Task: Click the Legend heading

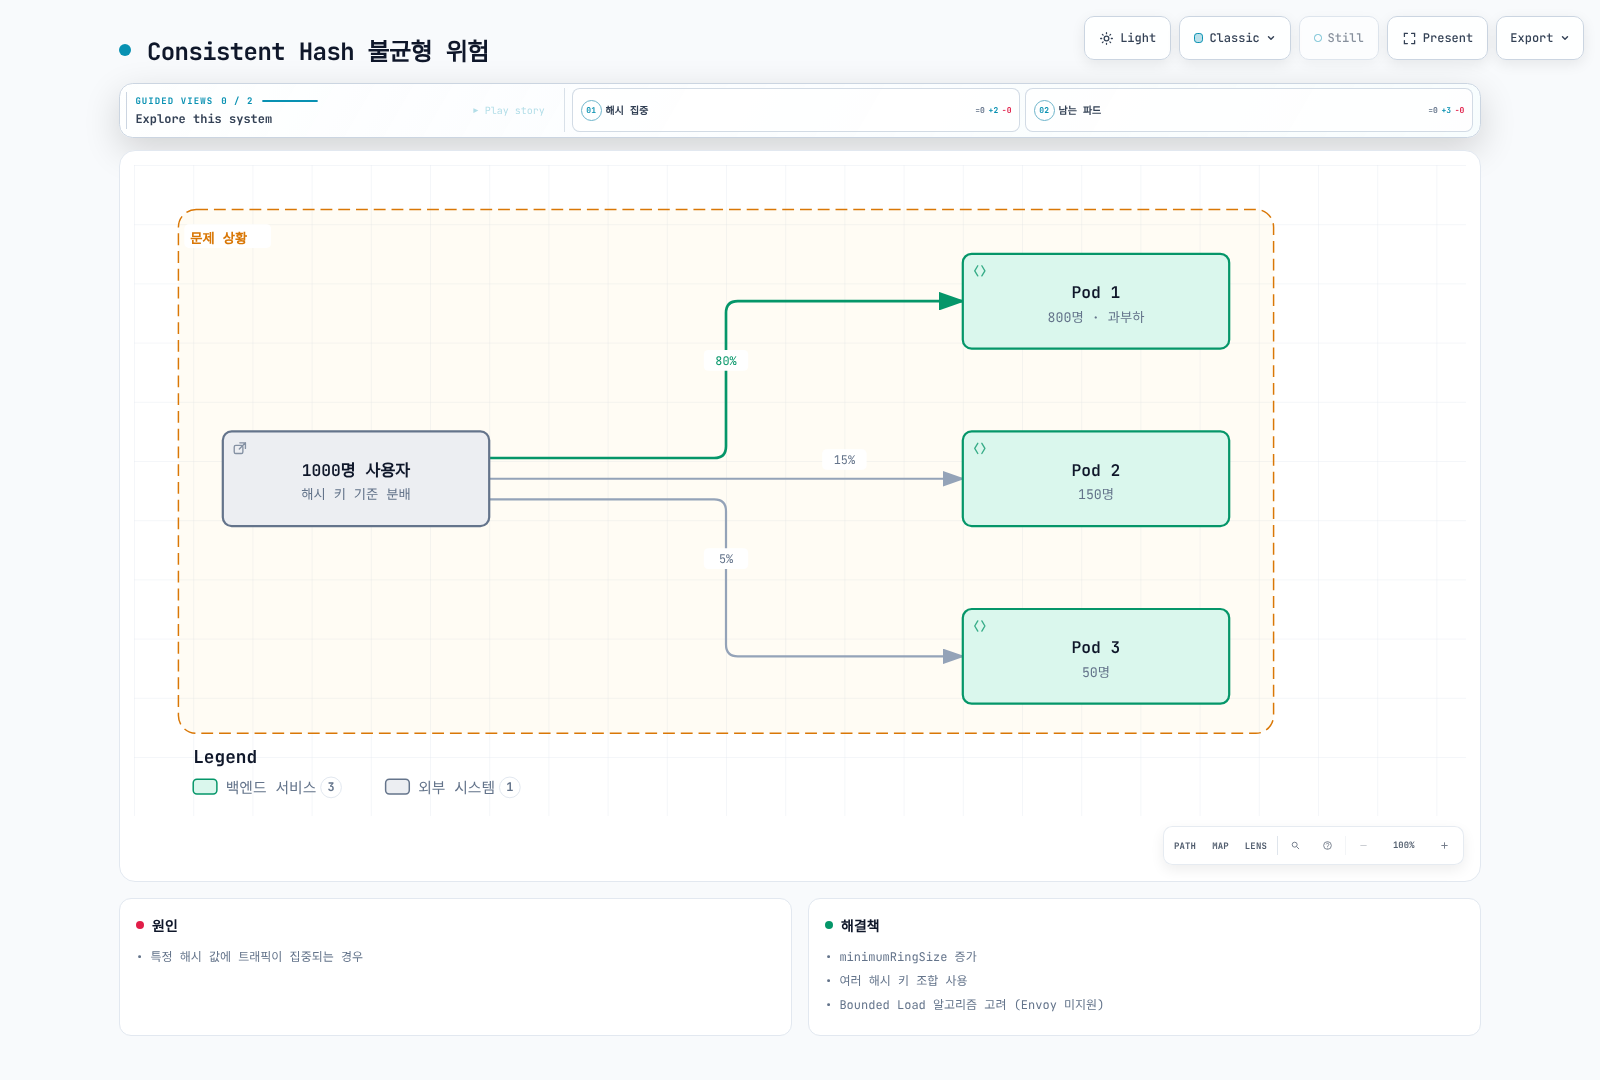Action: [225, 757]
